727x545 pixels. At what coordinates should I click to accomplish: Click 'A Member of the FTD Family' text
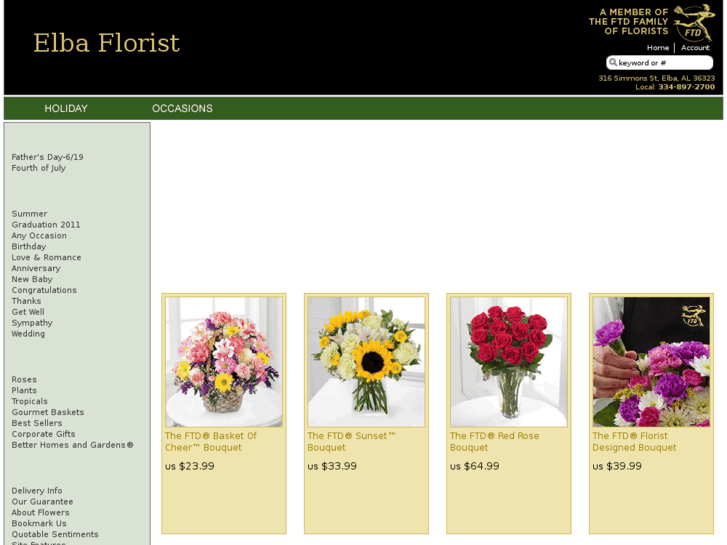click(x=629, y=22)
